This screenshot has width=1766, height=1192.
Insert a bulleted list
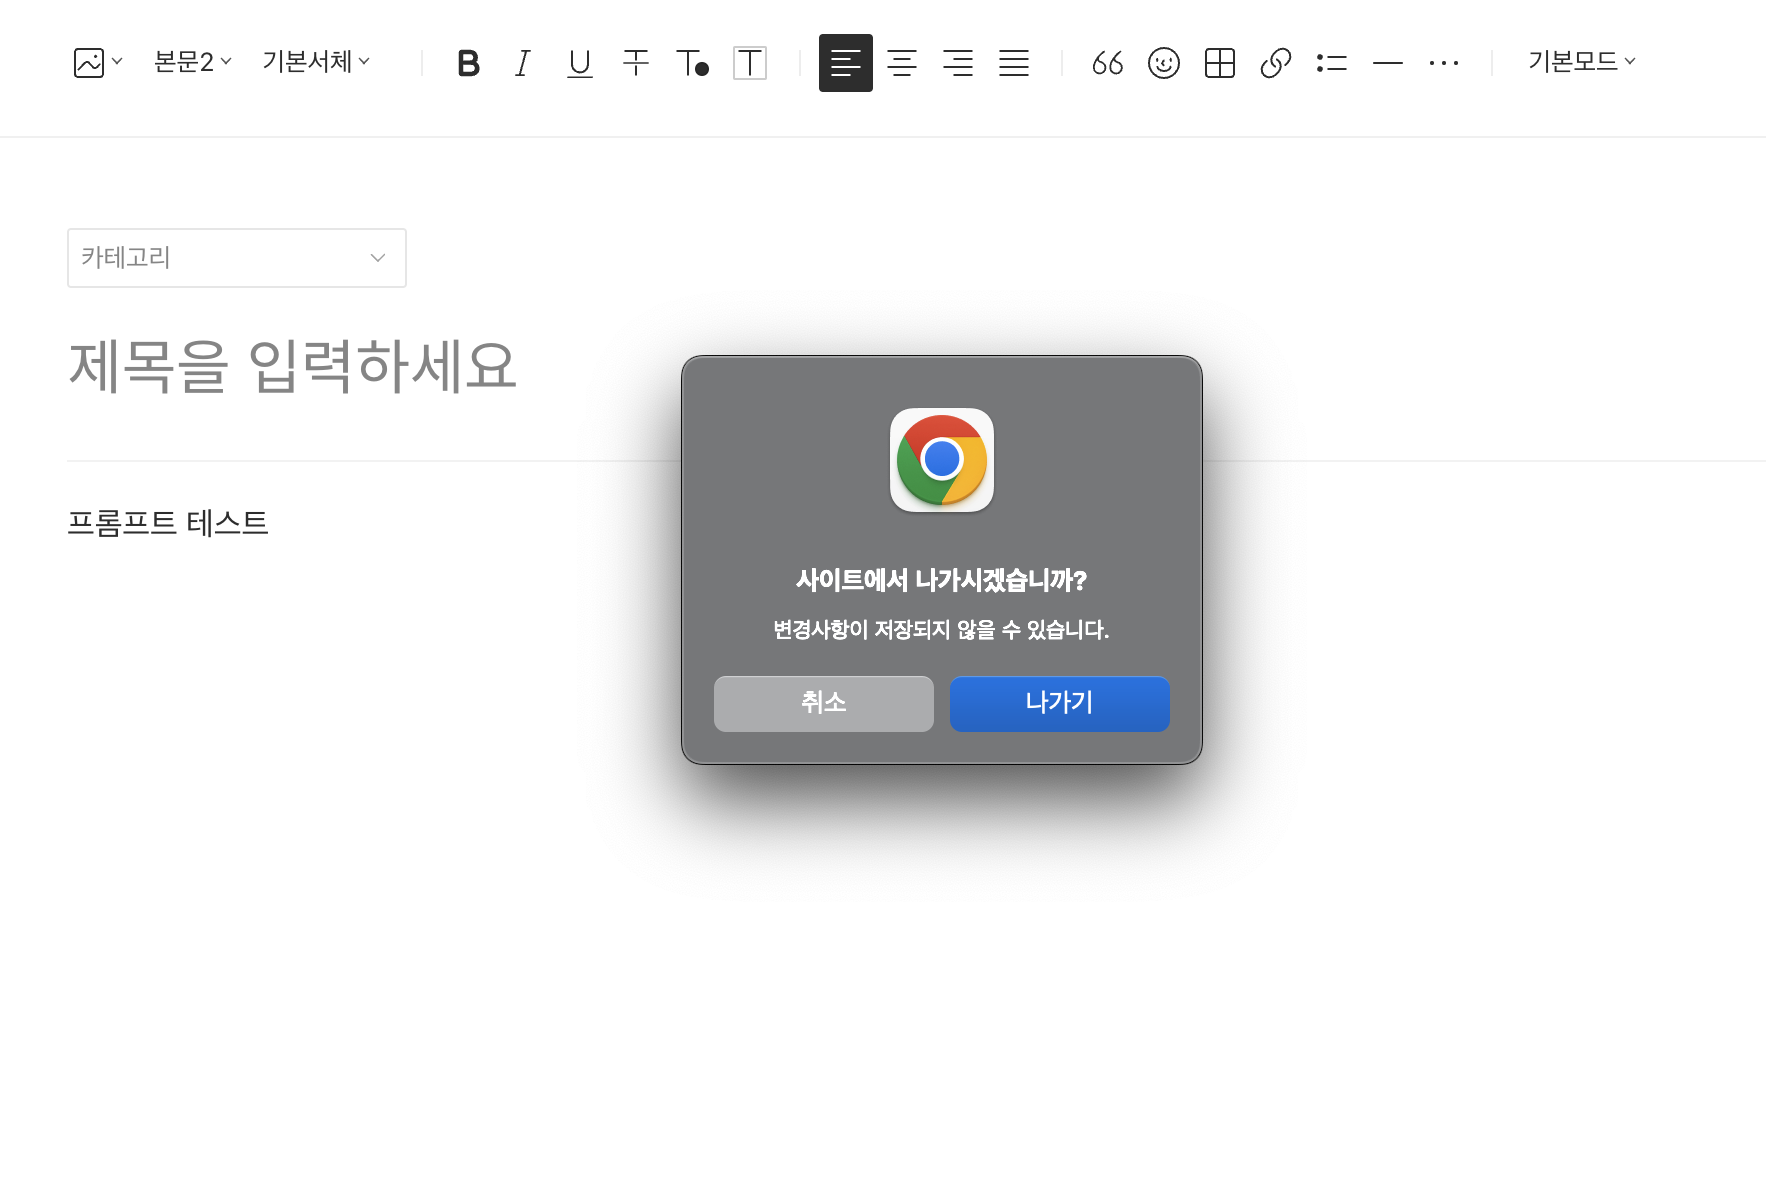click(1332, 63)
